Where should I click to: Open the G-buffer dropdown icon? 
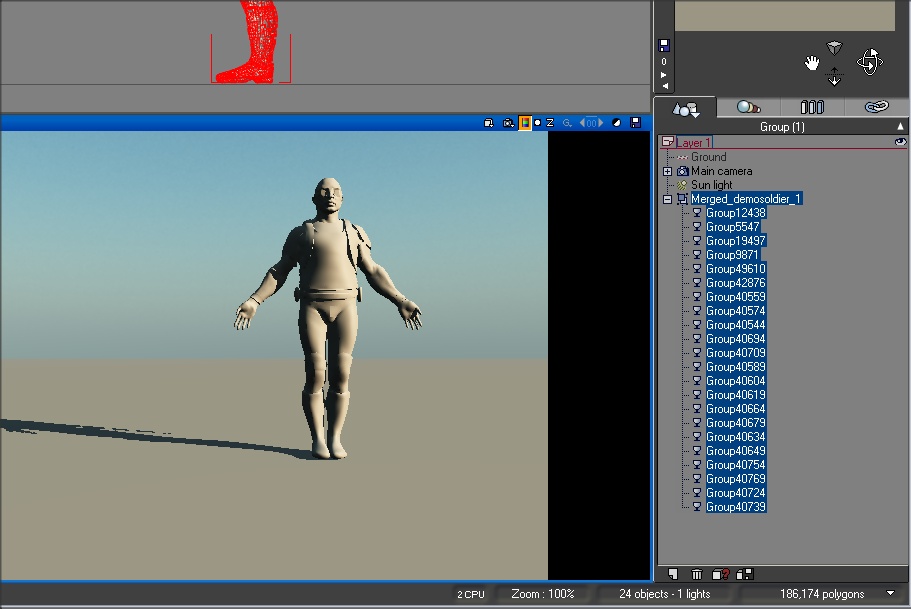567,123
